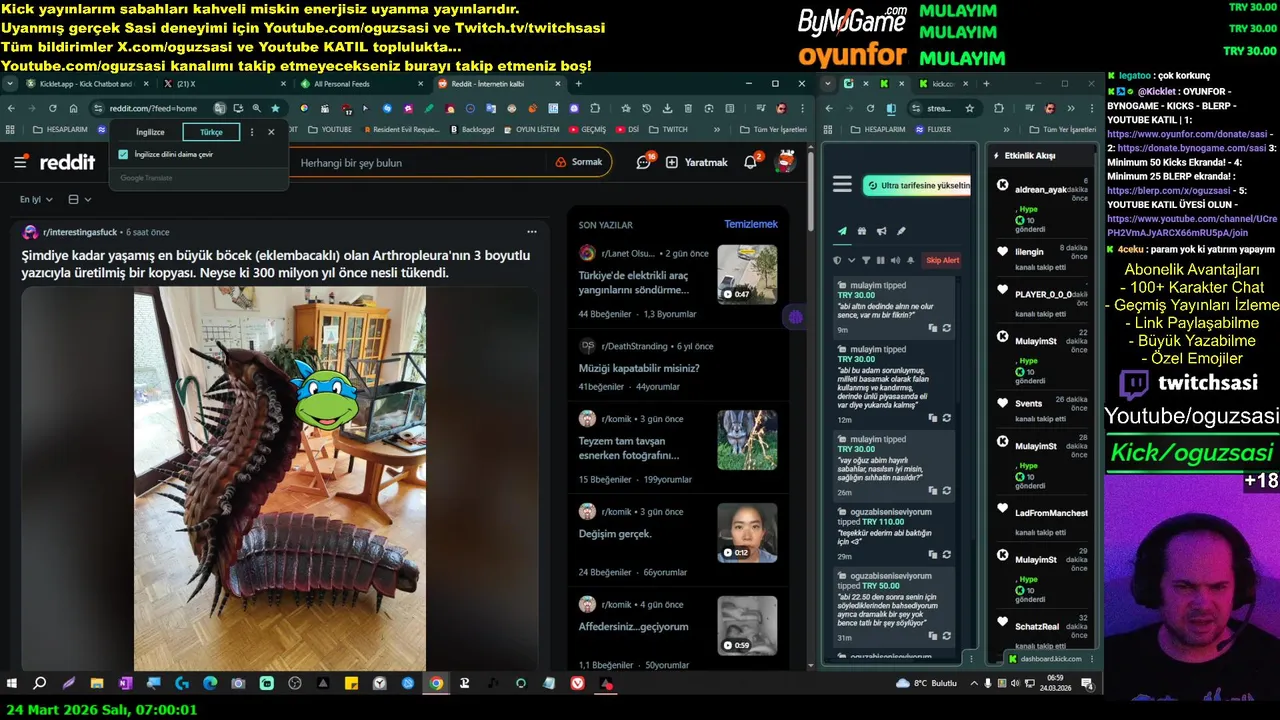Select the paper plane tab in dashboard
1280x720 pixels.
(842, 231)
